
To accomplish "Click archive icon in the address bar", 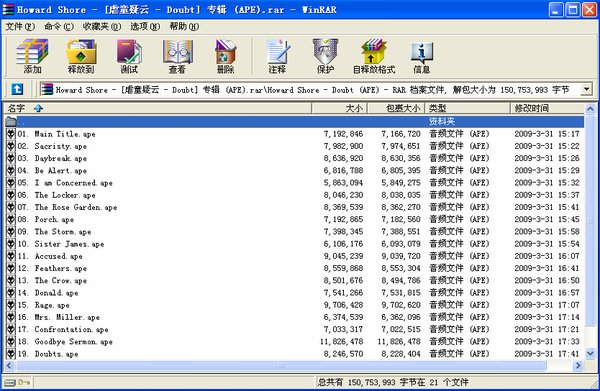I will pos(47,90).
